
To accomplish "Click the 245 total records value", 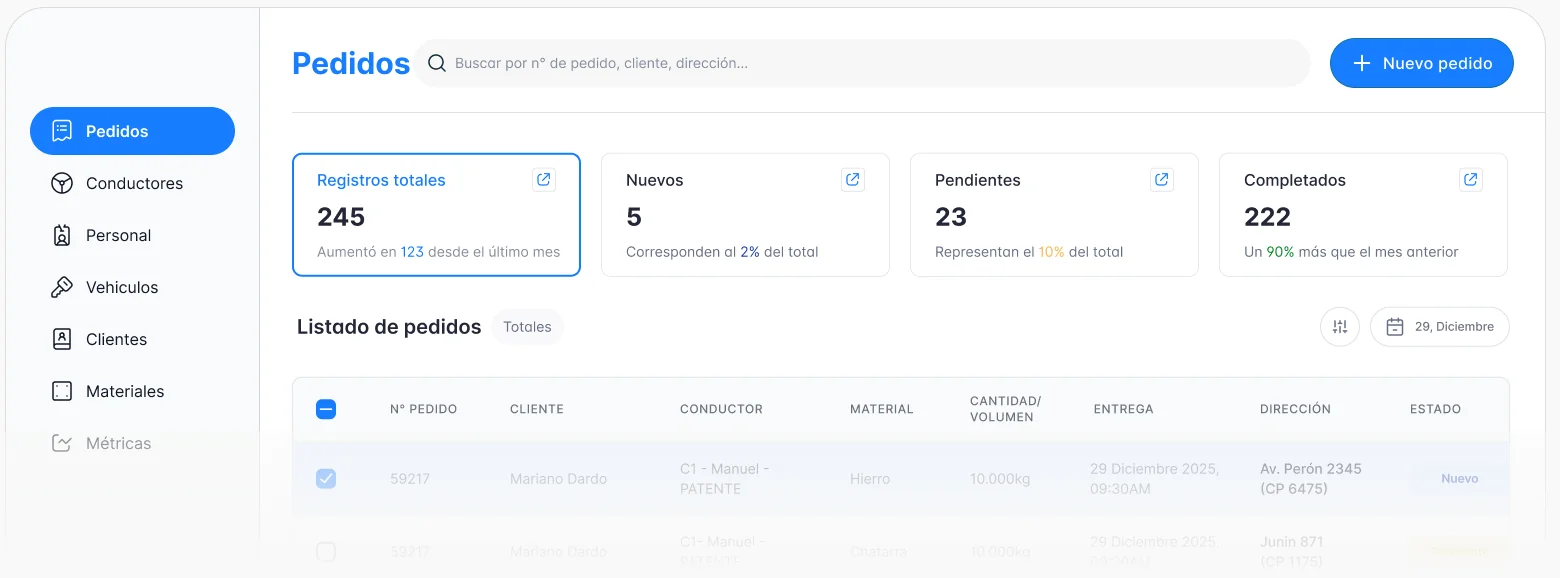I will 341,217.
